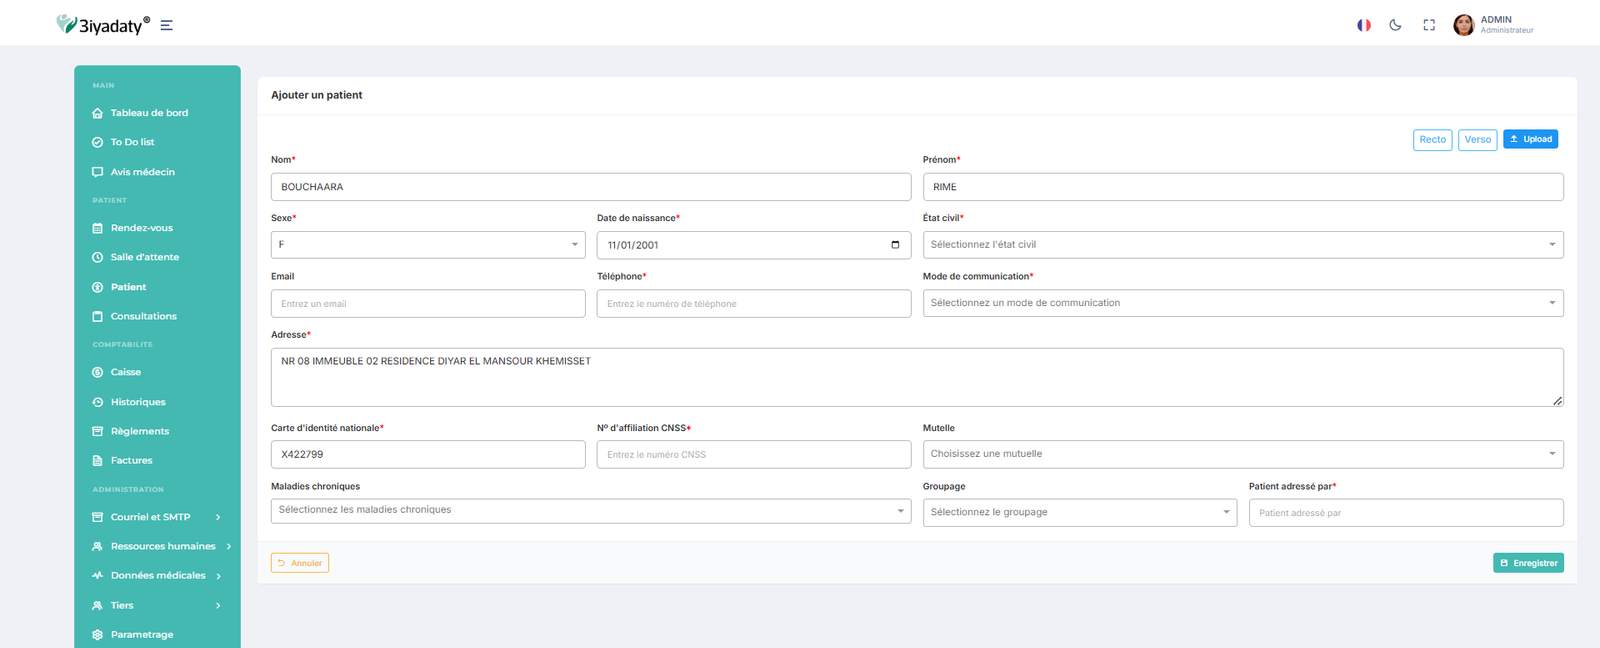1600x648 pixels.
Task: Enter fullscreen using the expand icon
Action: tap(1429, 25)
